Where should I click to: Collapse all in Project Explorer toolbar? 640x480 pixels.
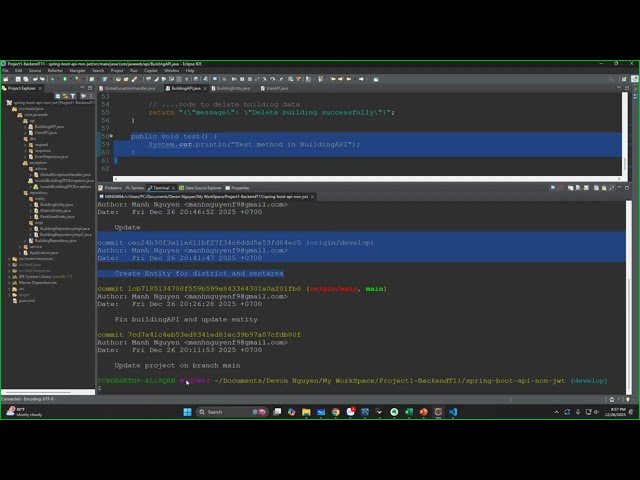click(x=58, y=96)
